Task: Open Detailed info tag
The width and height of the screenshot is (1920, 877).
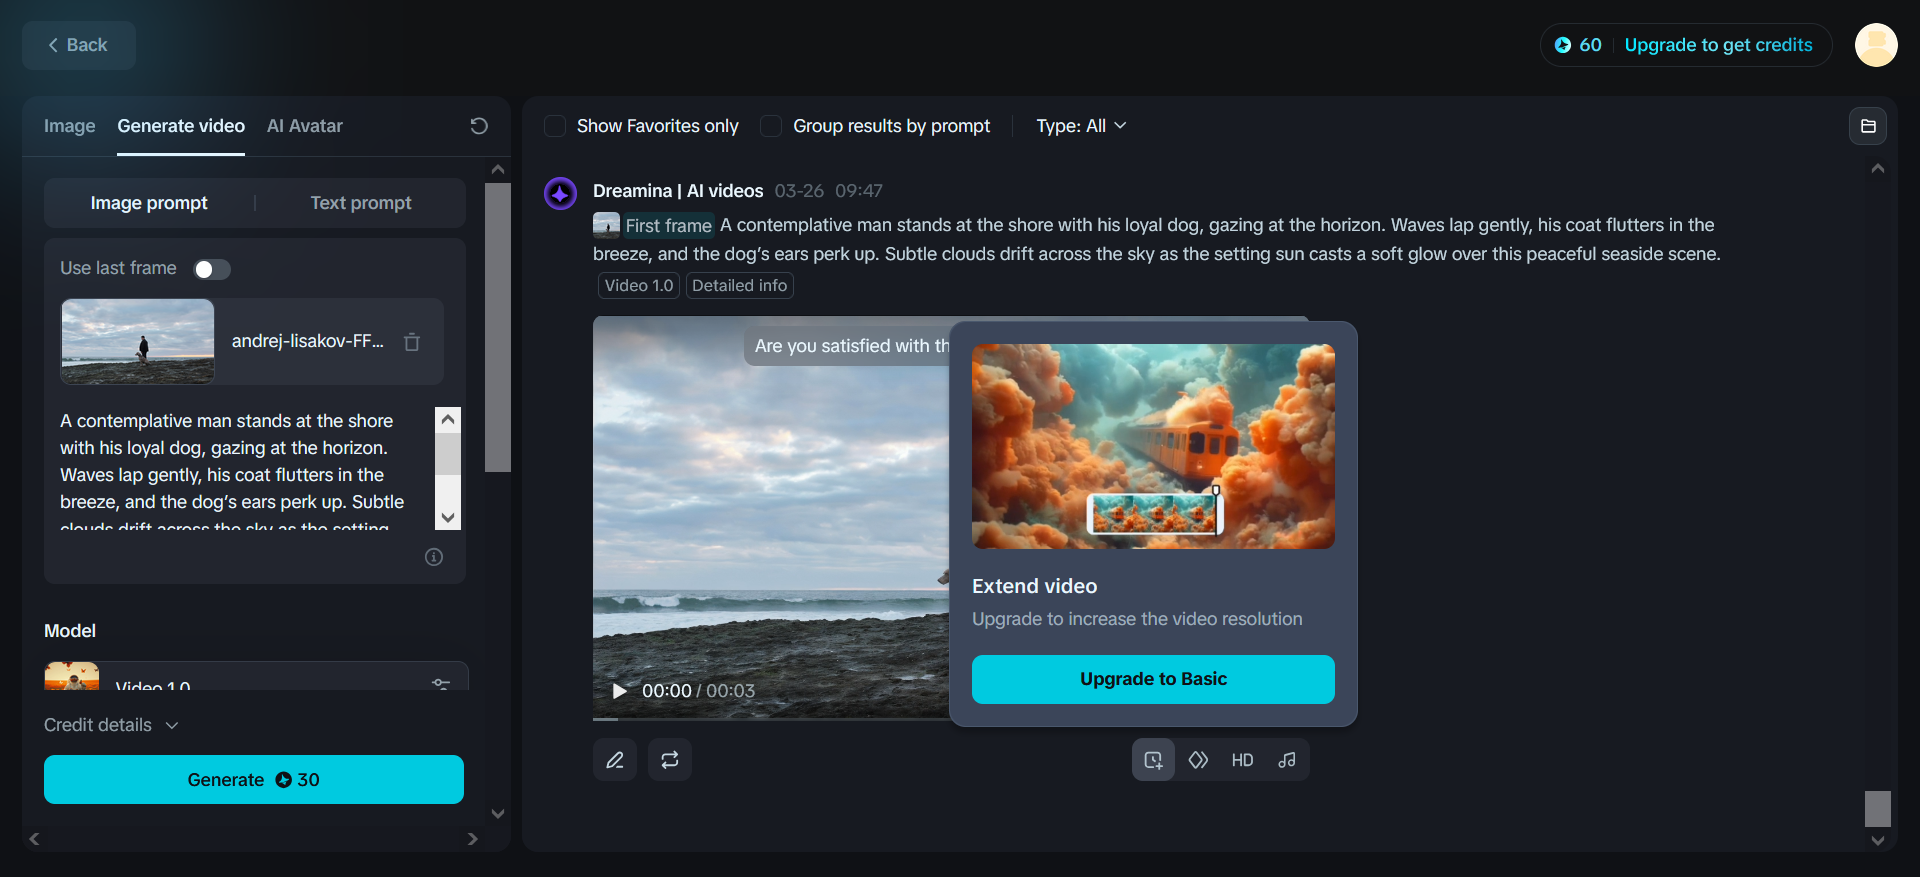Action: pyautogui.click(x=740, y=285)
